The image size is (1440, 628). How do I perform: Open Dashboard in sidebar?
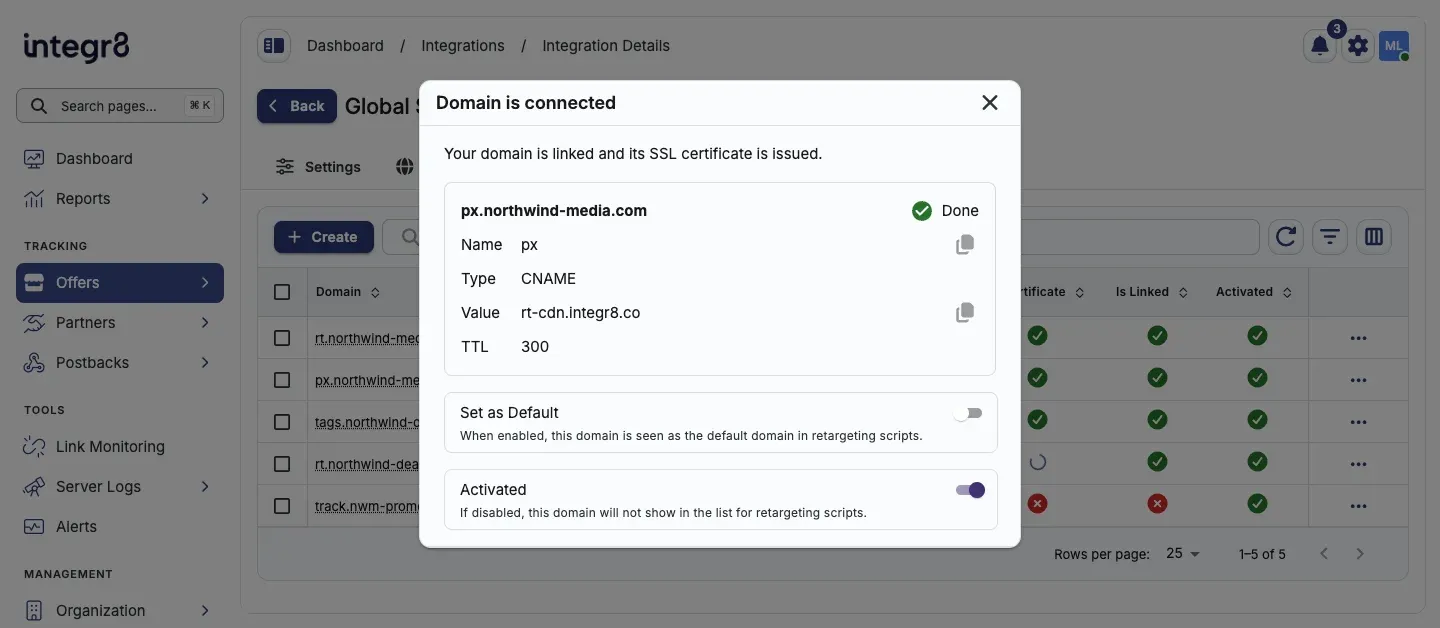coord(120,159)
